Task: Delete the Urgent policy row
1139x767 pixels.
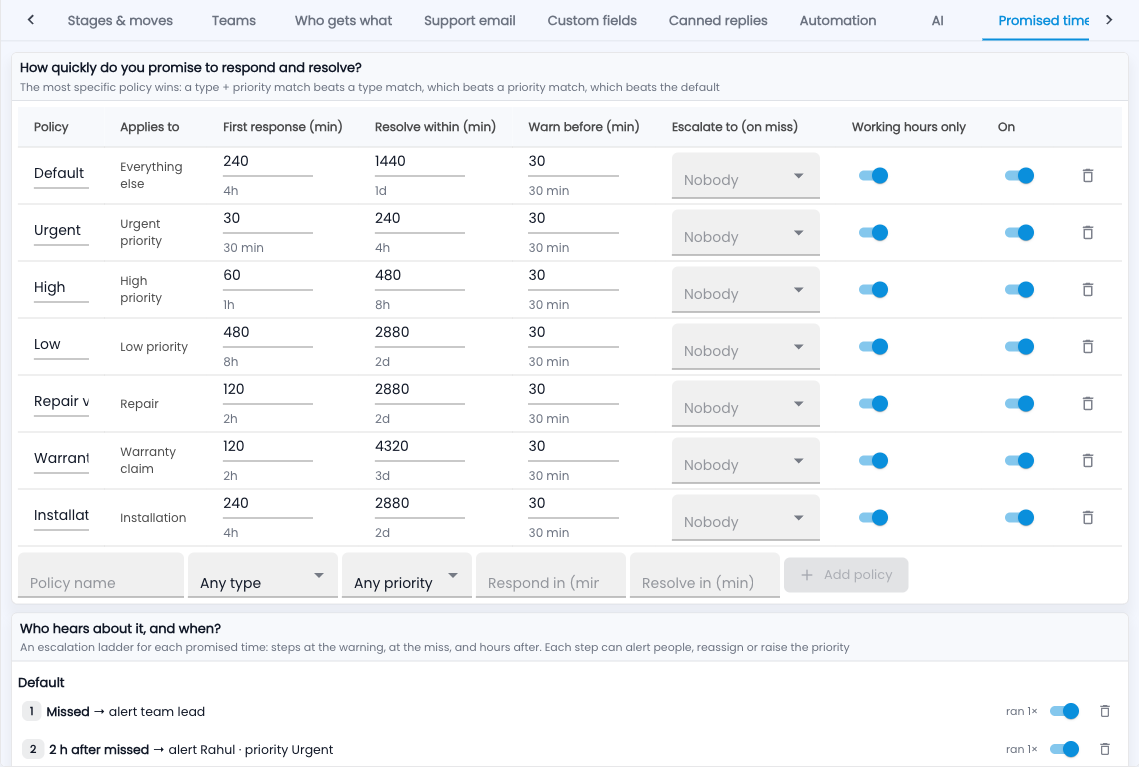Action: [1087, 232]
